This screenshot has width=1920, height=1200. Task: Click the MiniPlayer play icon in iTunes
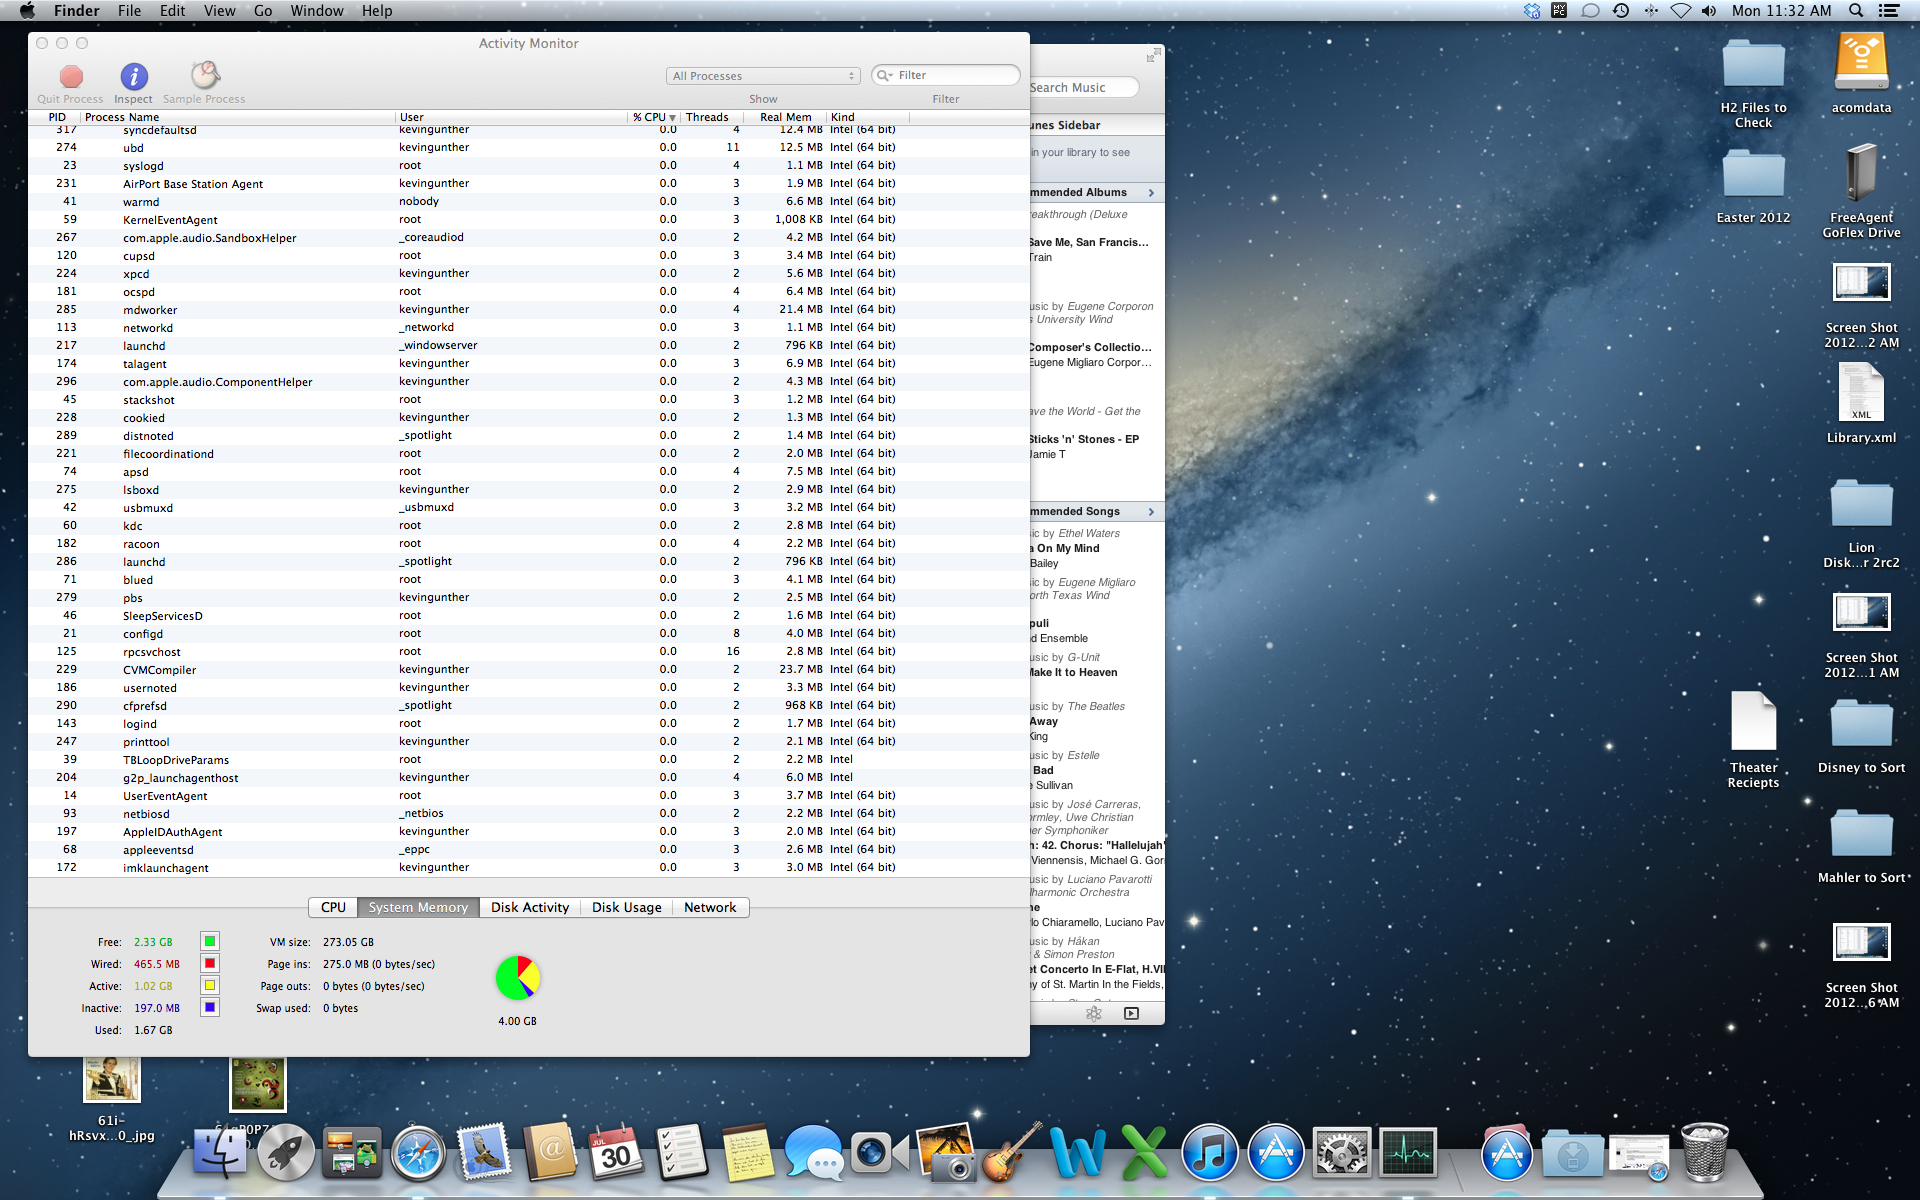tap(1130, 1012)
